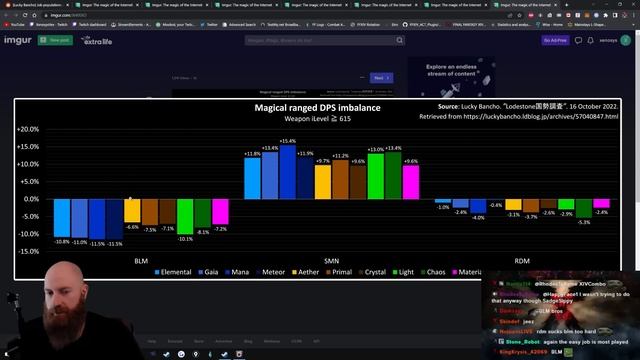Click the search magnifier icon

(400, 40)
